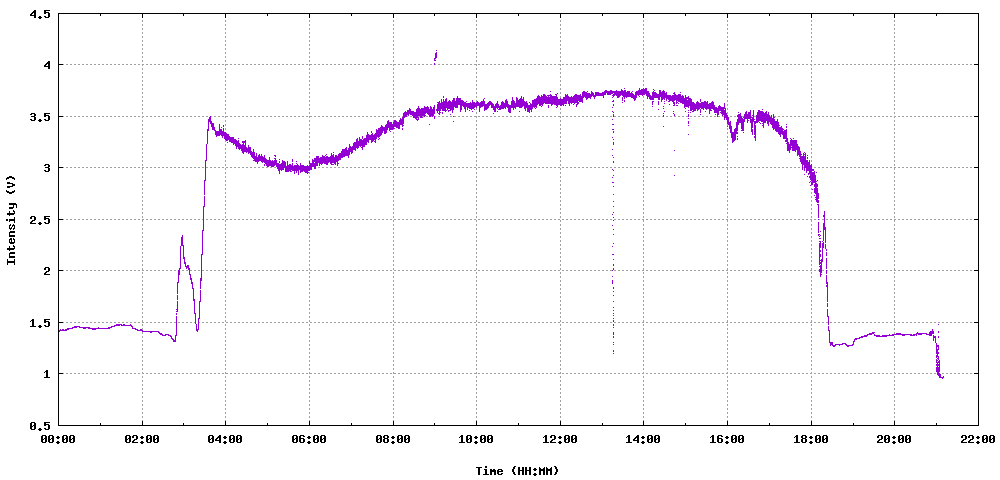Click the small peak near 03:00

click(182, 238)
